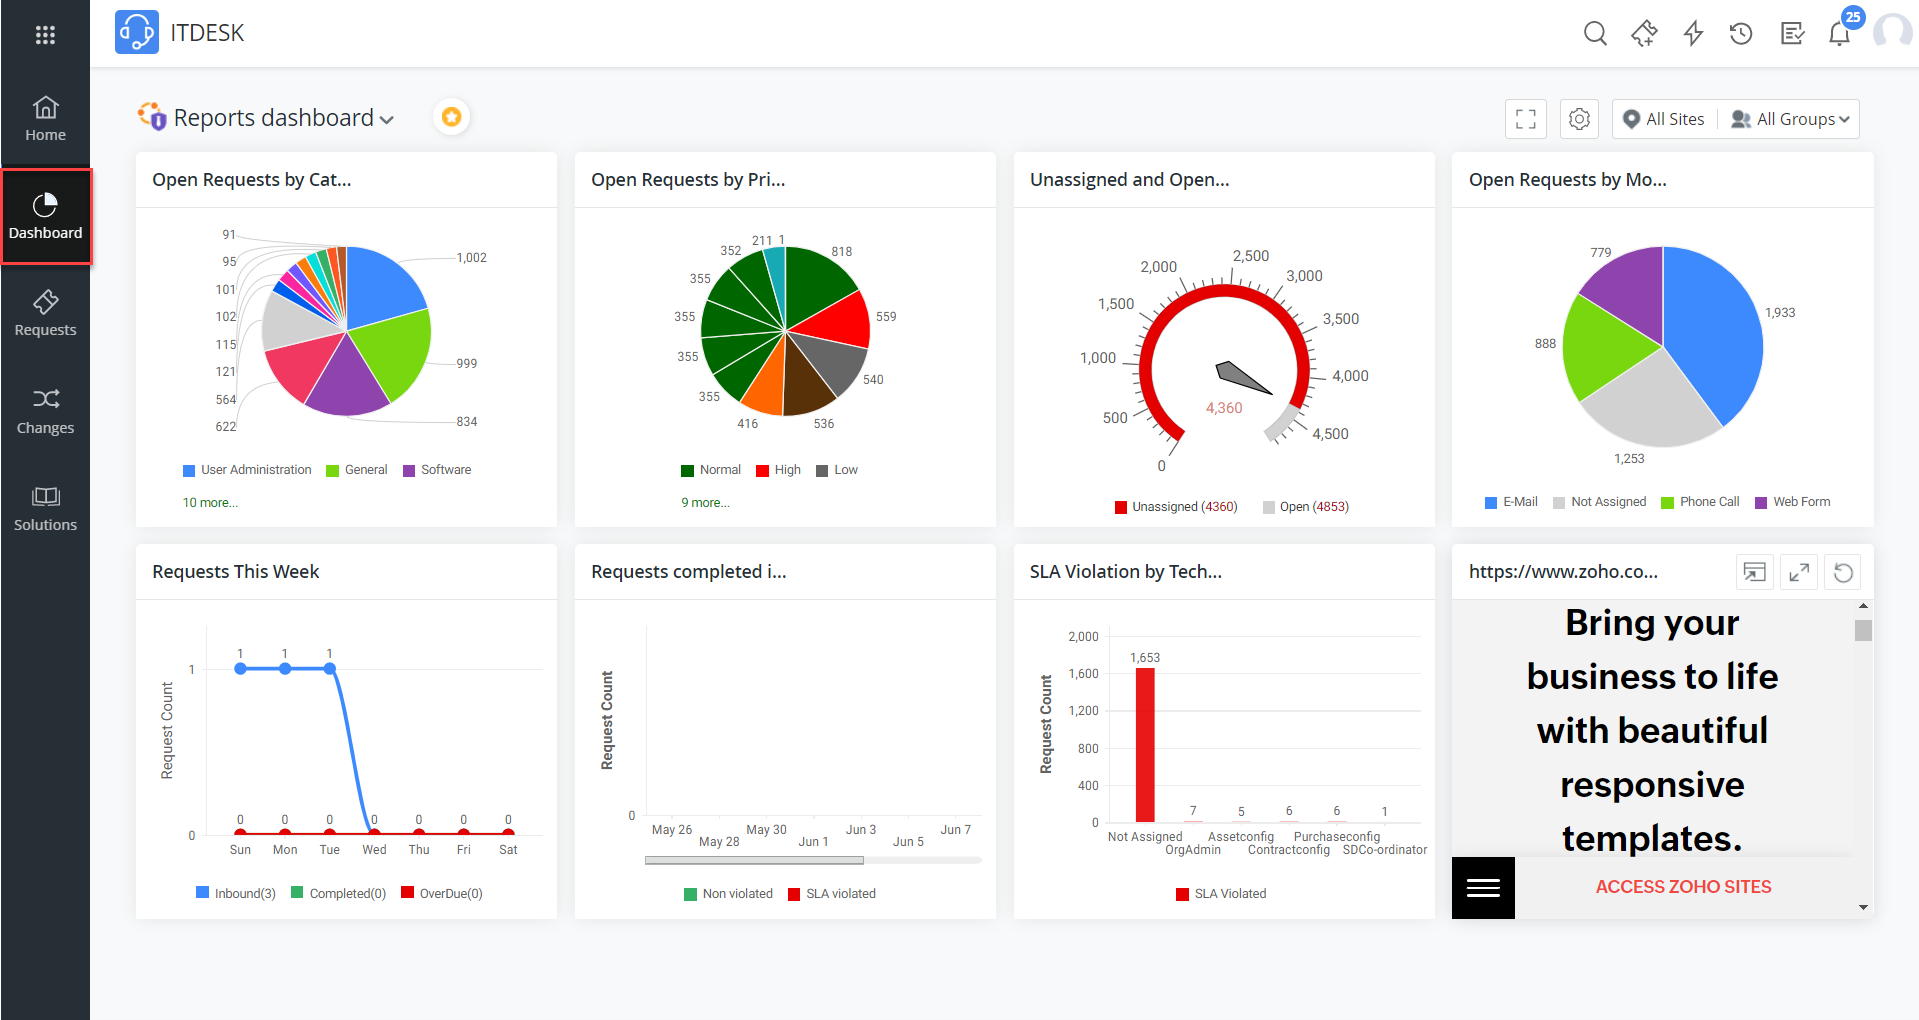The image size is (1919, 1020).
Task: Open the search from the top toolbar
Action: tap(1595, 33)
